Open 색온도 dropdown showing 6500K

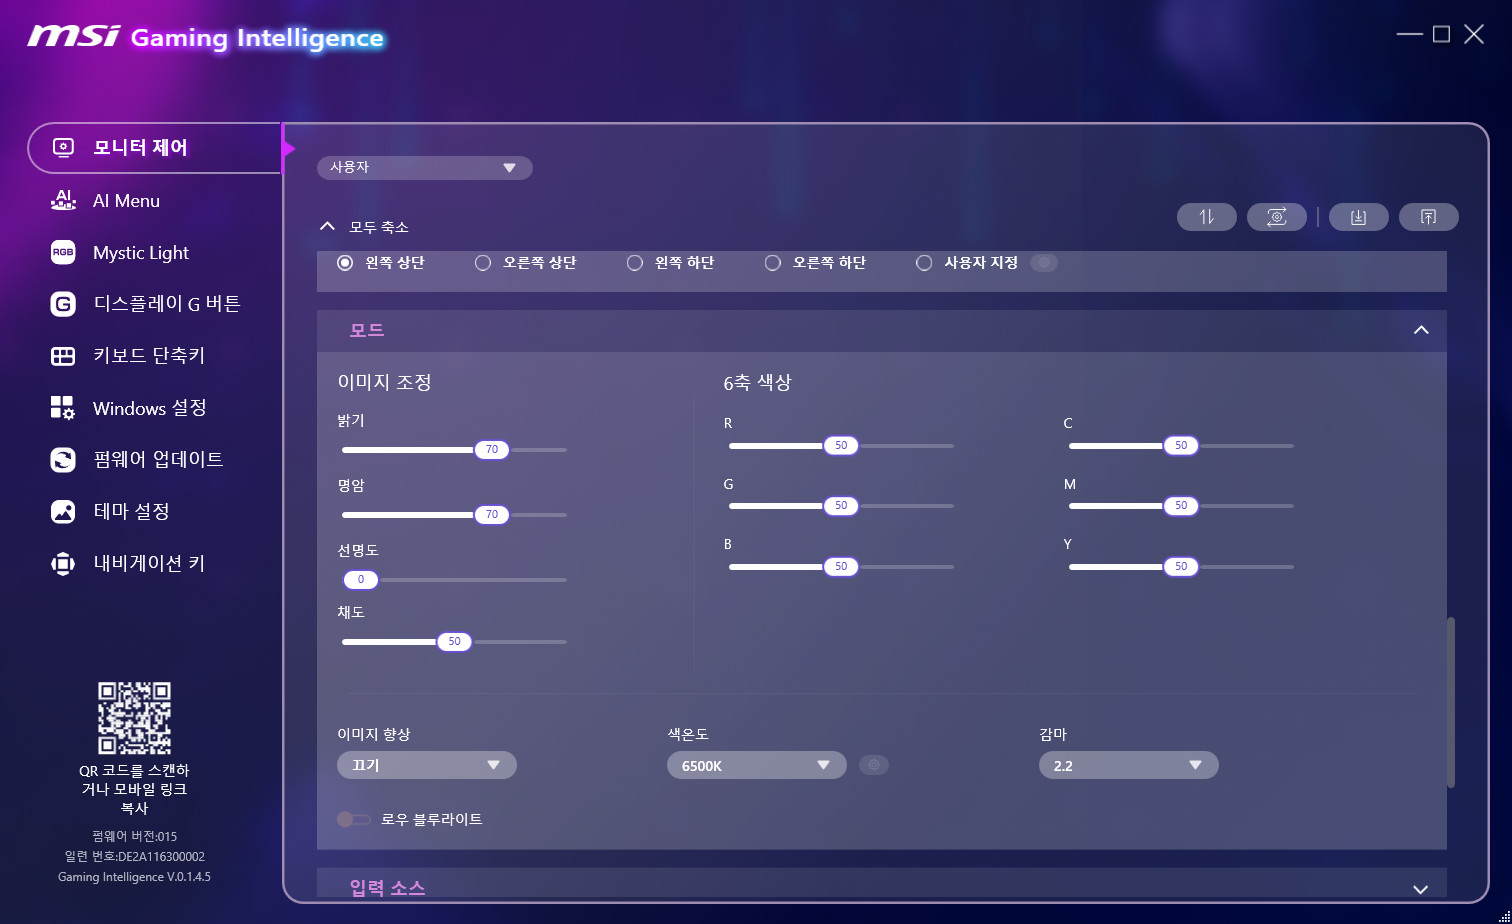[x=757, y=765]
